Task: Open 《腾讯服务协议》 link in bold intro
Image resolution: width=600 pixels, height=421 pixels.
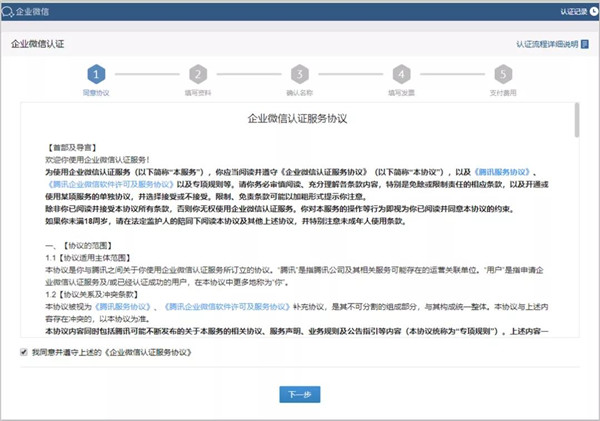Action: (502, 172)
